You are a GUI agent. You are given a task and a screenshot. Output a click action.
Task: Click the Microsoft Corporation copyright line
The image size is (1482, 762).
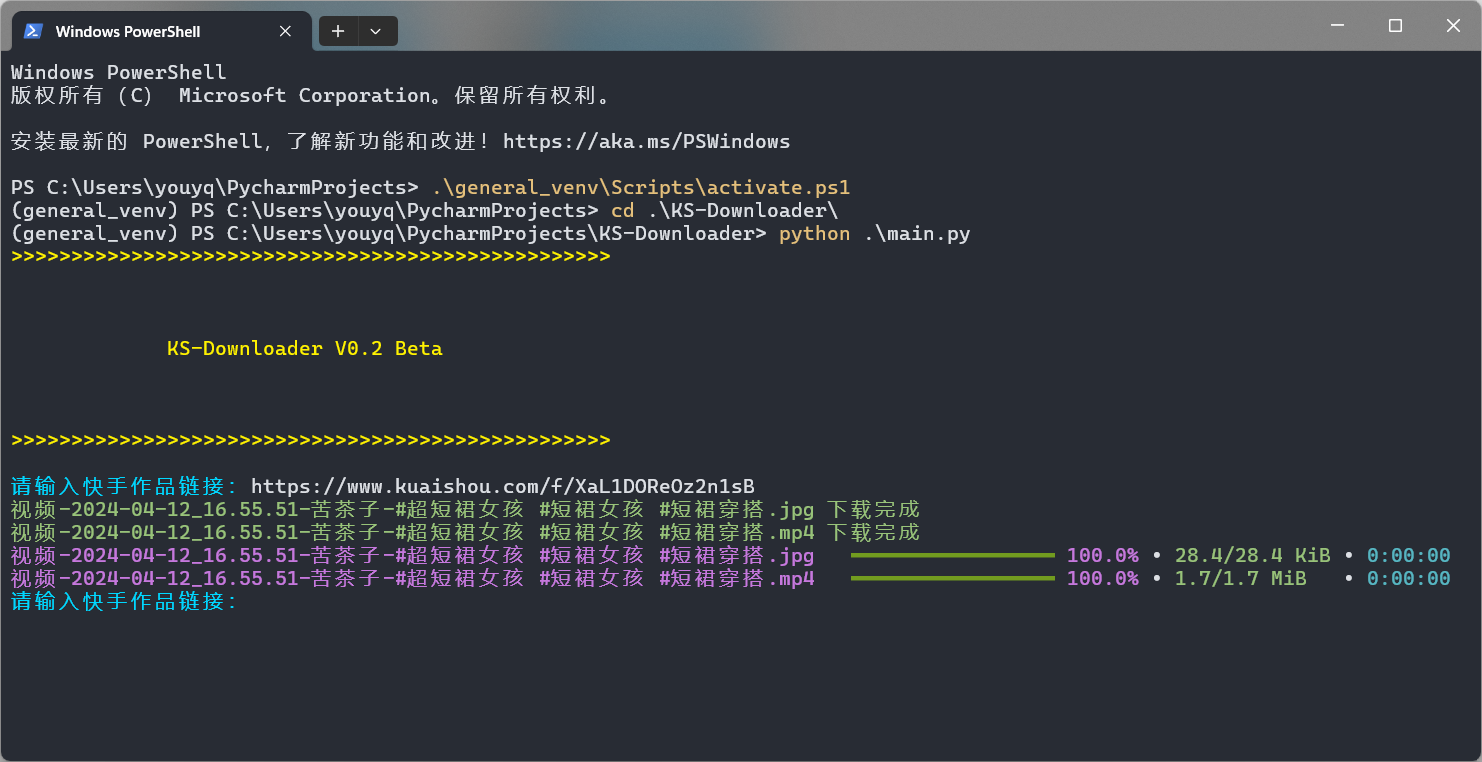(x=311, y=95)
